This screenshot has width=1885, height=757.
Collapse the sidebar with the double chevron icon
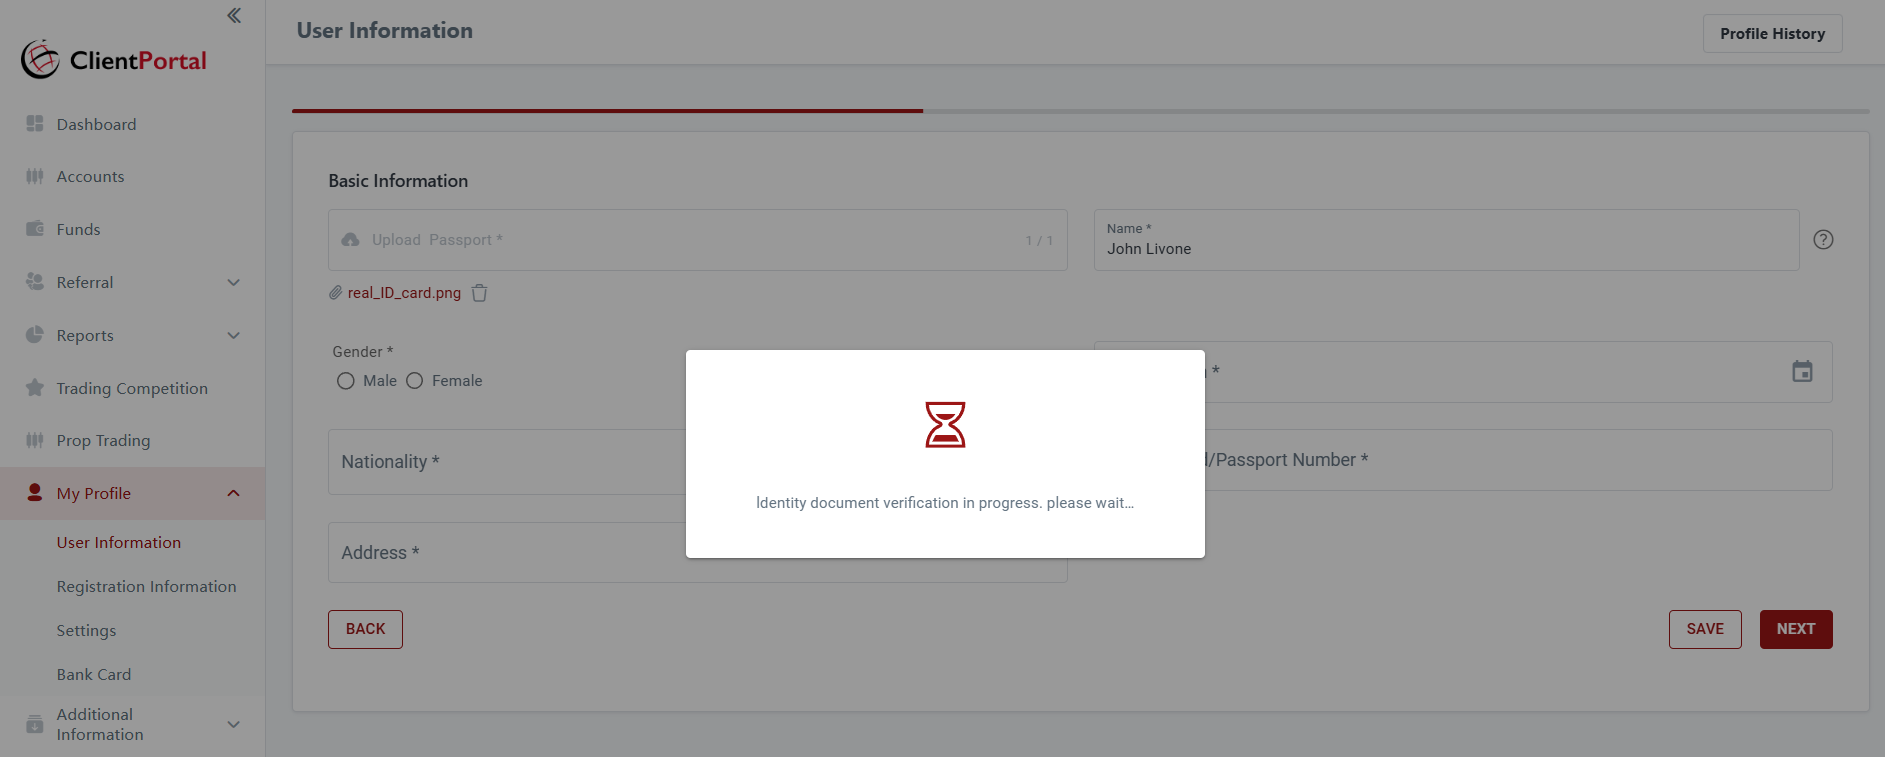pyautogui.click(x=234, y=15)
